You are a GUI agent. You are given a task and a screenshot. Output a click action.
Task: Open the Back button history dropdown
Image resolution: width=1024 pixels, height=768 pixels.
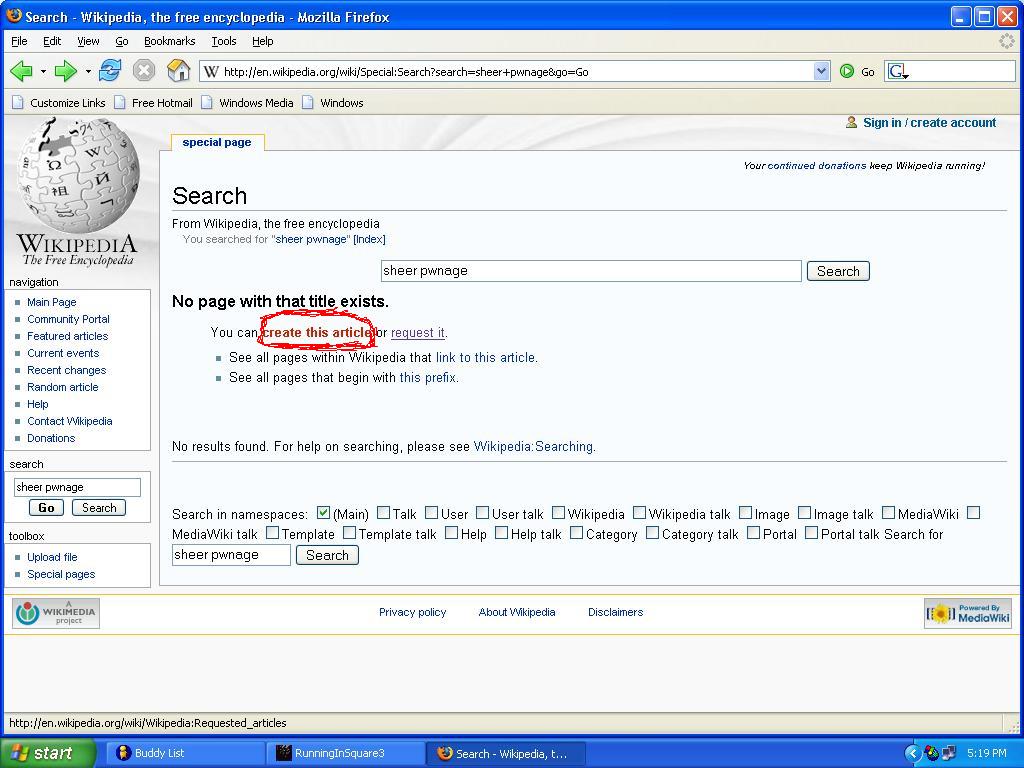(43, 71)
